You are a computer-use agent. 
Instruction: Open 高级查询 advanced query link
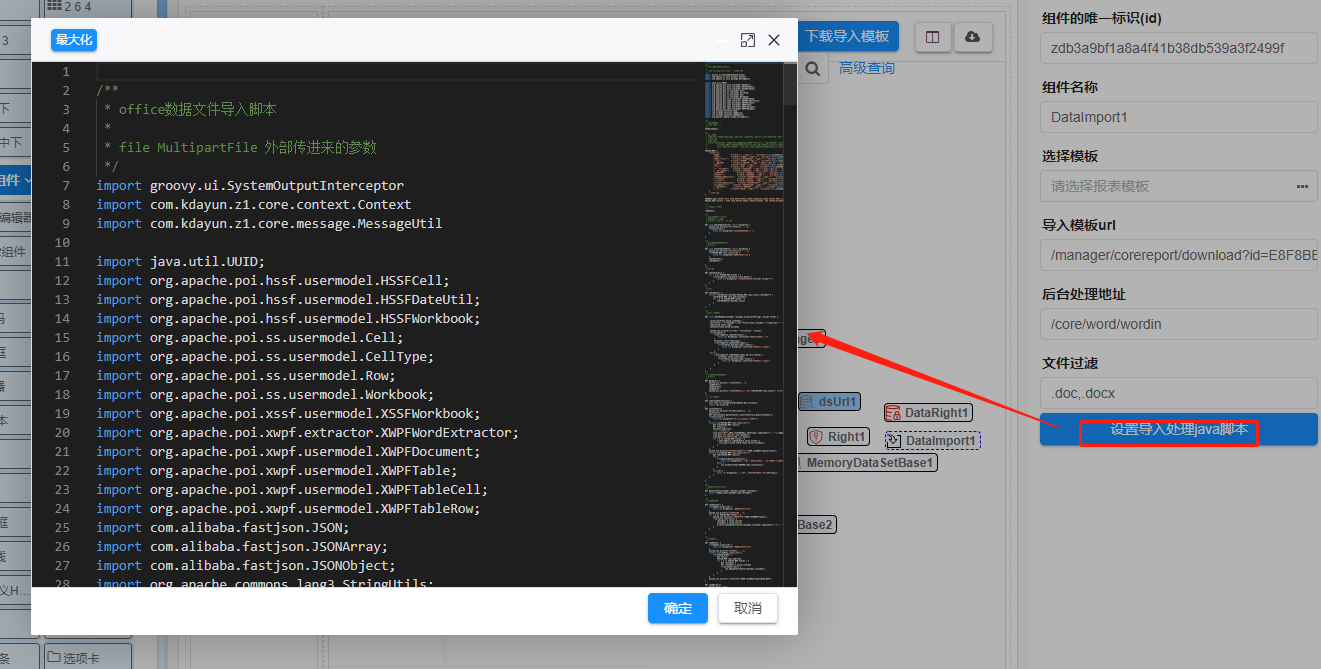(x=866, y=68)
